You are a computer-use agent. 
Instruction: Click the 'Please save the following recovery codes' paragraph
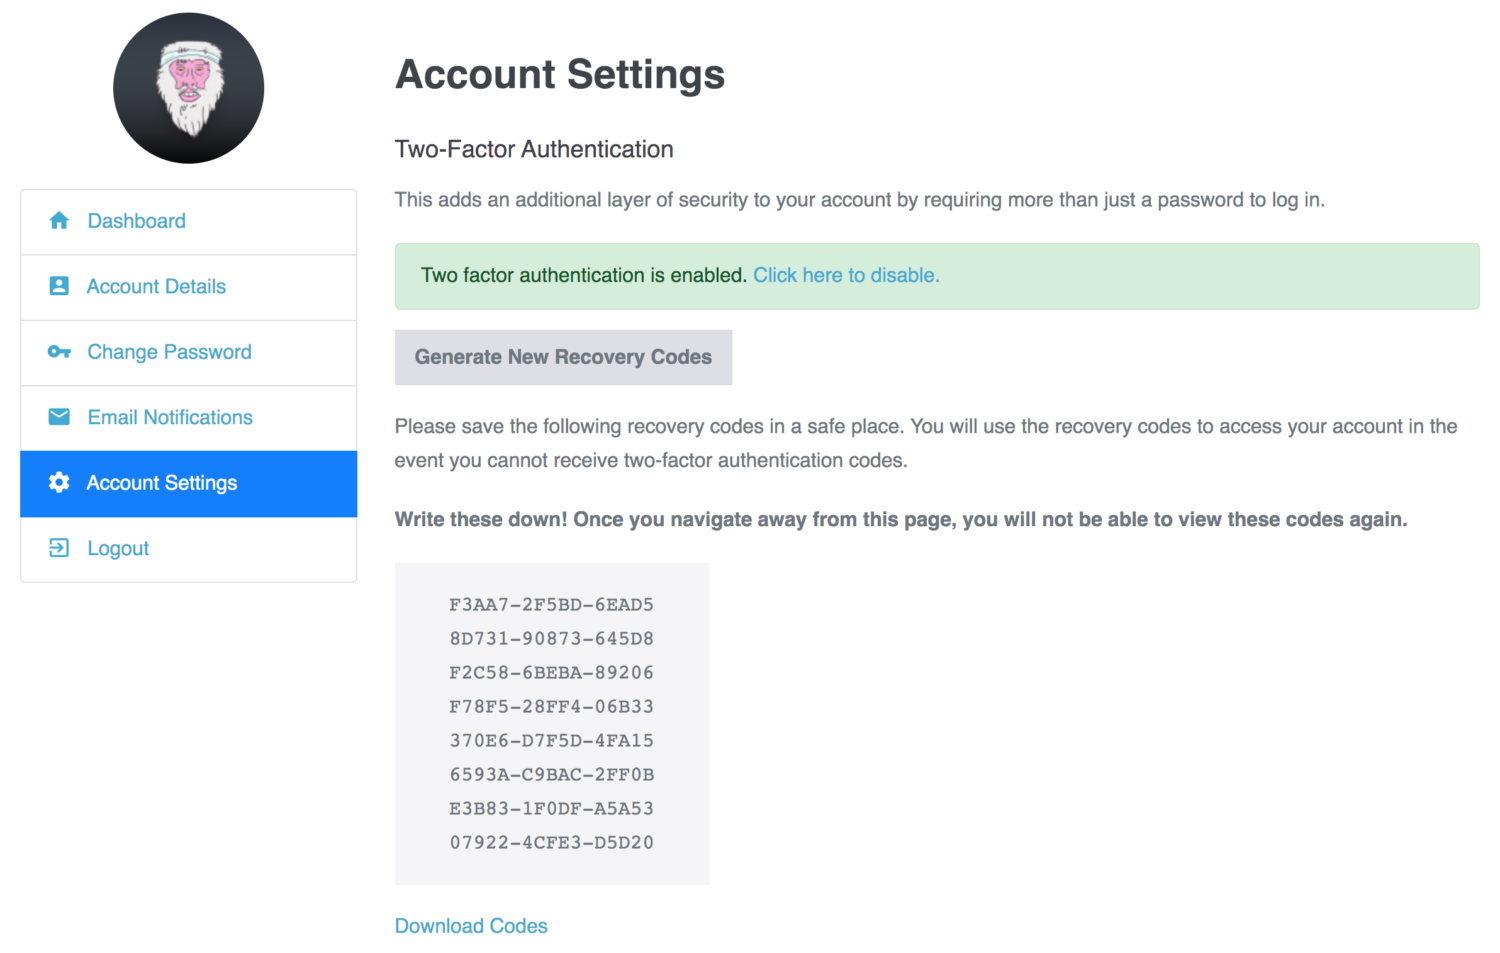926,443
